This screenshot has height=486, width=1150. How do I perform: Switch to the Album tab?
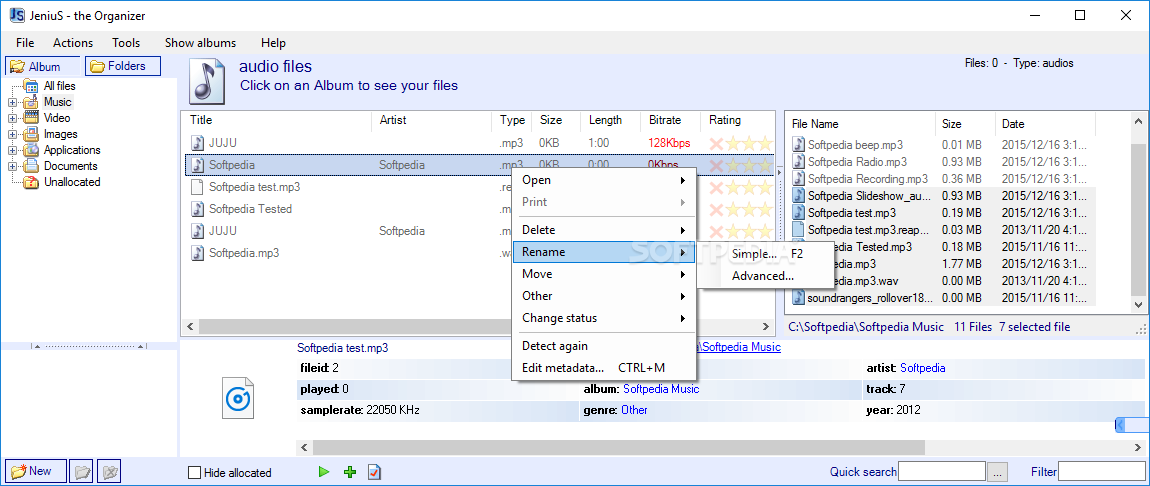click(43, 66)
